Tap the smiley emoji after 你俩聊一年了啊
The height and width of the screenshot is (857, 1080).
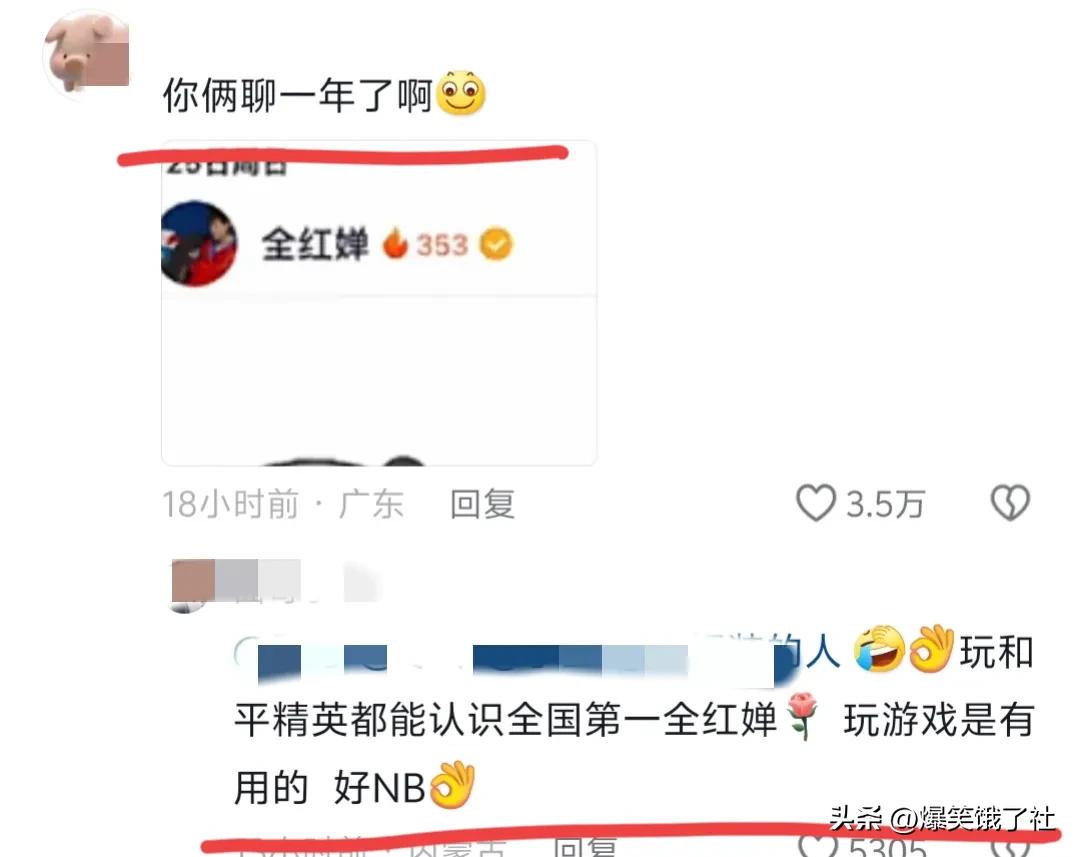pyautogui.click(x=461, y=94)
